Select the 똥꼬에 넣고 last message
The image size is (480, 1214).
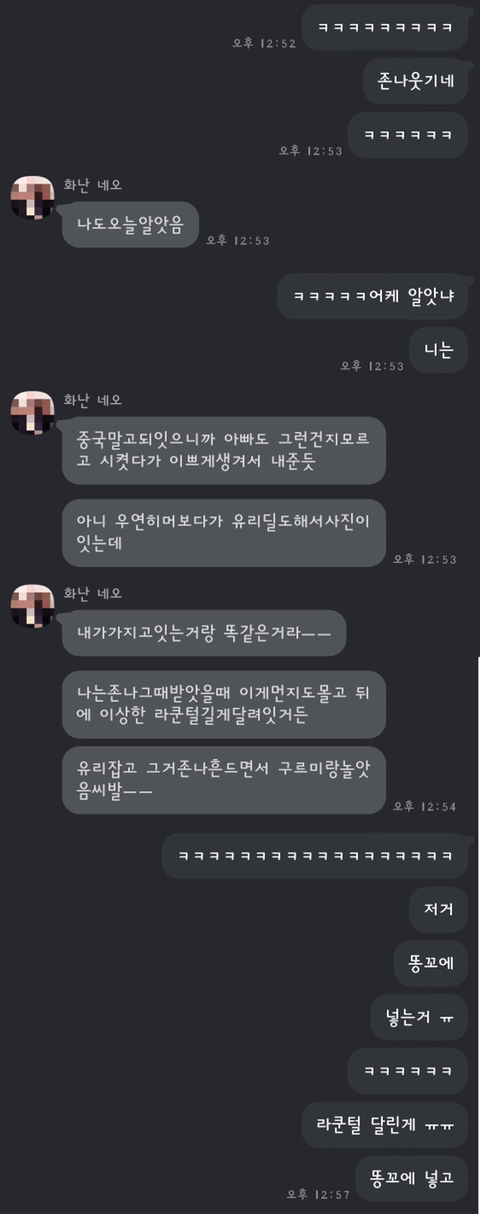coord(412,1178)
